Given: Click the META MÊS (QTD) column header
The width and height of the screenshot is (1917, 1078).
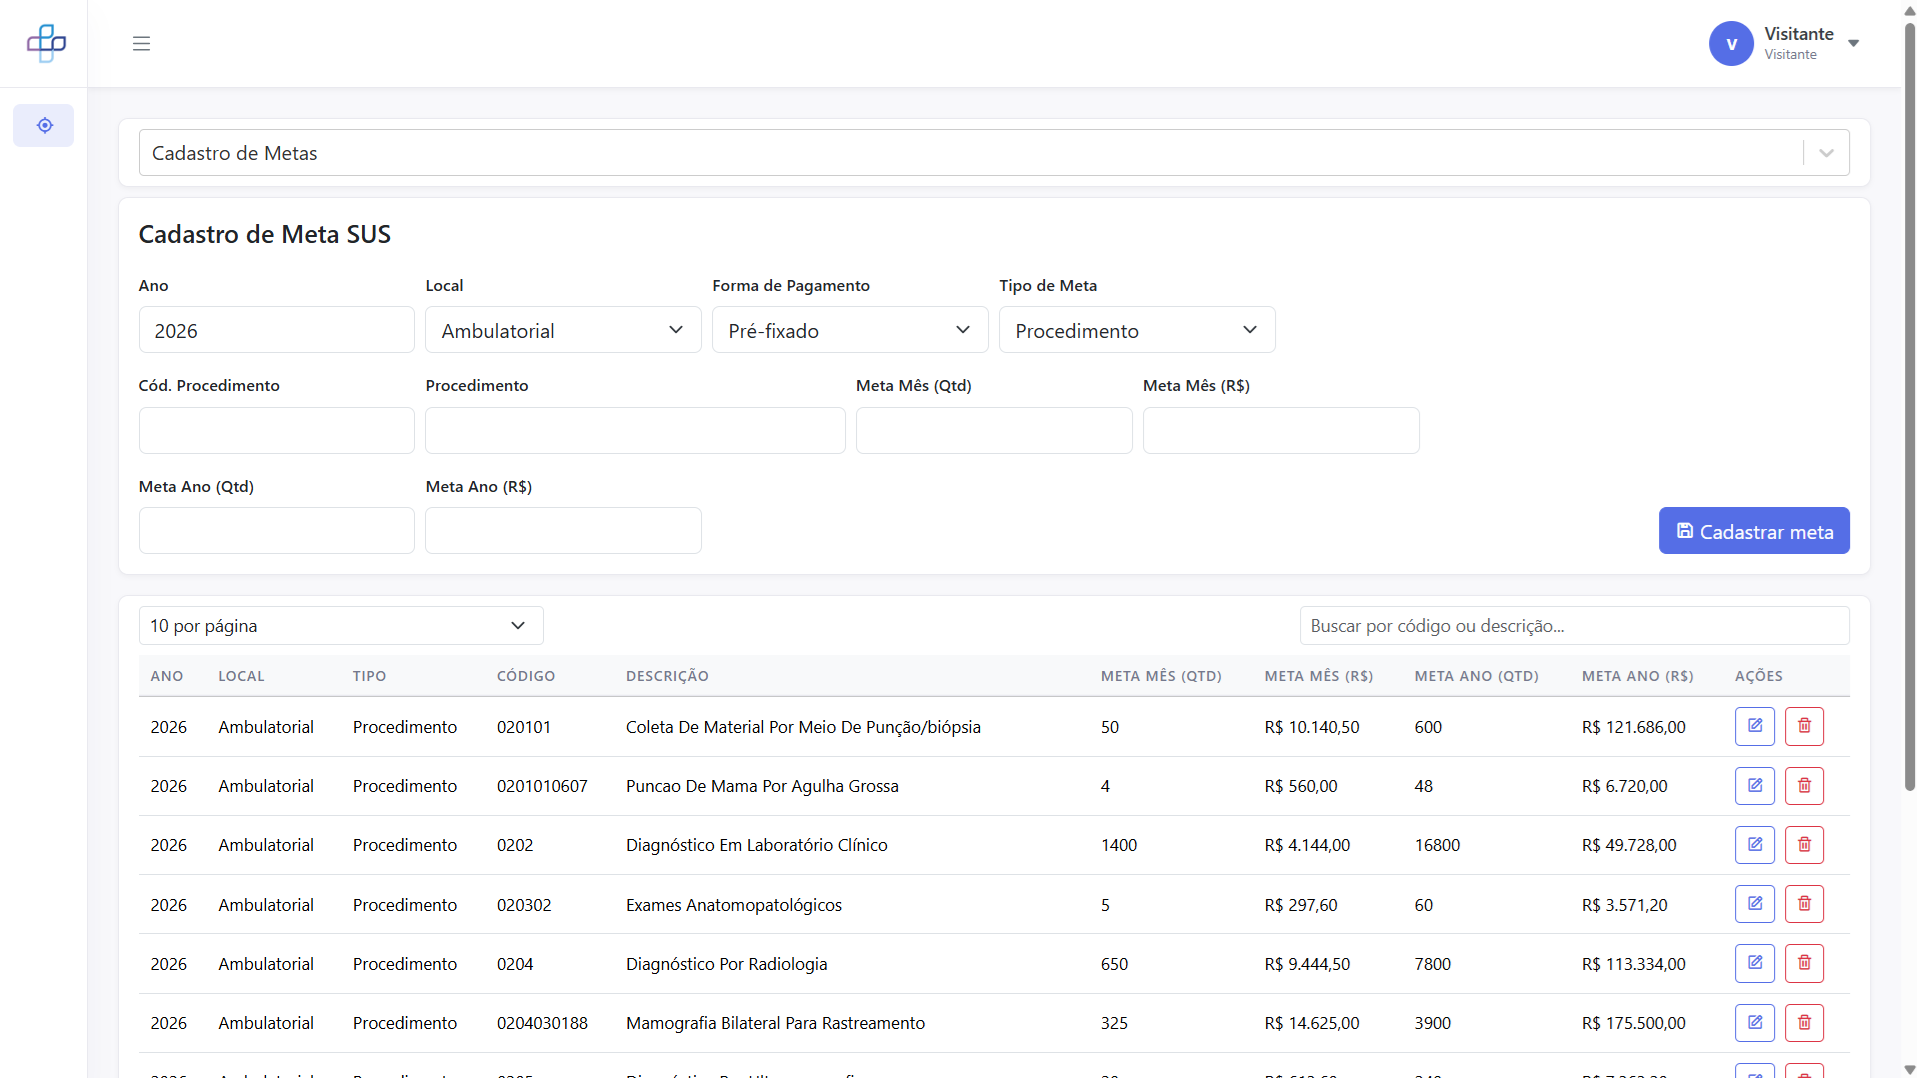Looking at the screenshot, I should [x=1161, y=676].
